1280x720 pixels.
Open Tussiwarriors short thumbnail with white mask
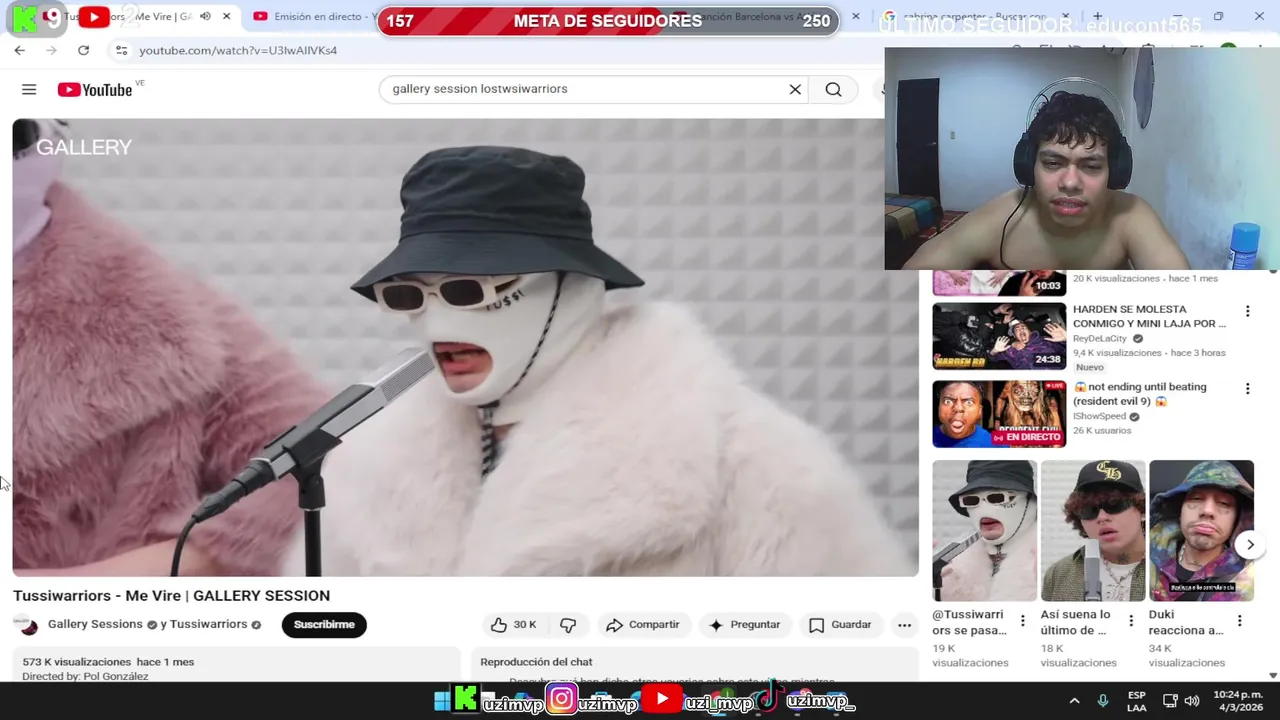984,530
